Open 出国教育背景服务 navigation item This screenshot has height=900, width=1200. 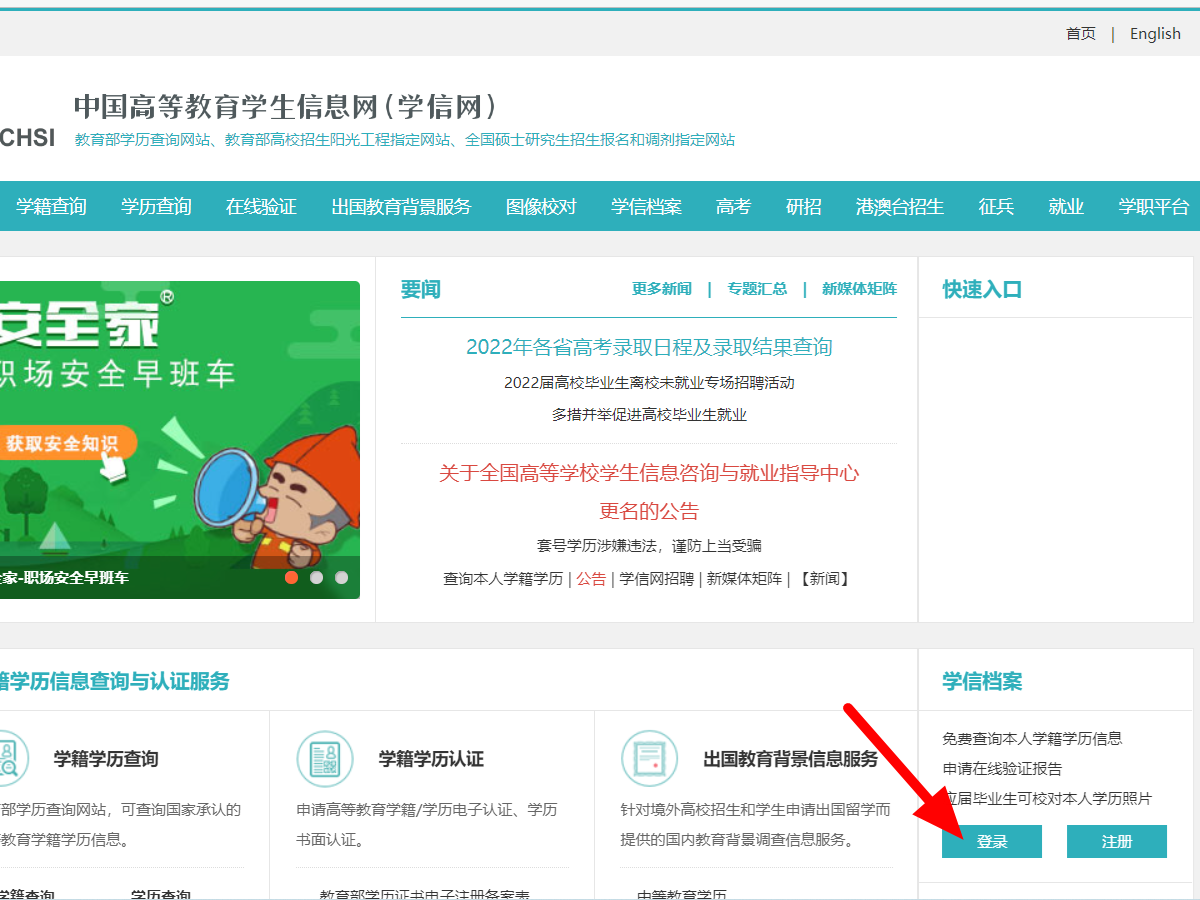(401, 207)
